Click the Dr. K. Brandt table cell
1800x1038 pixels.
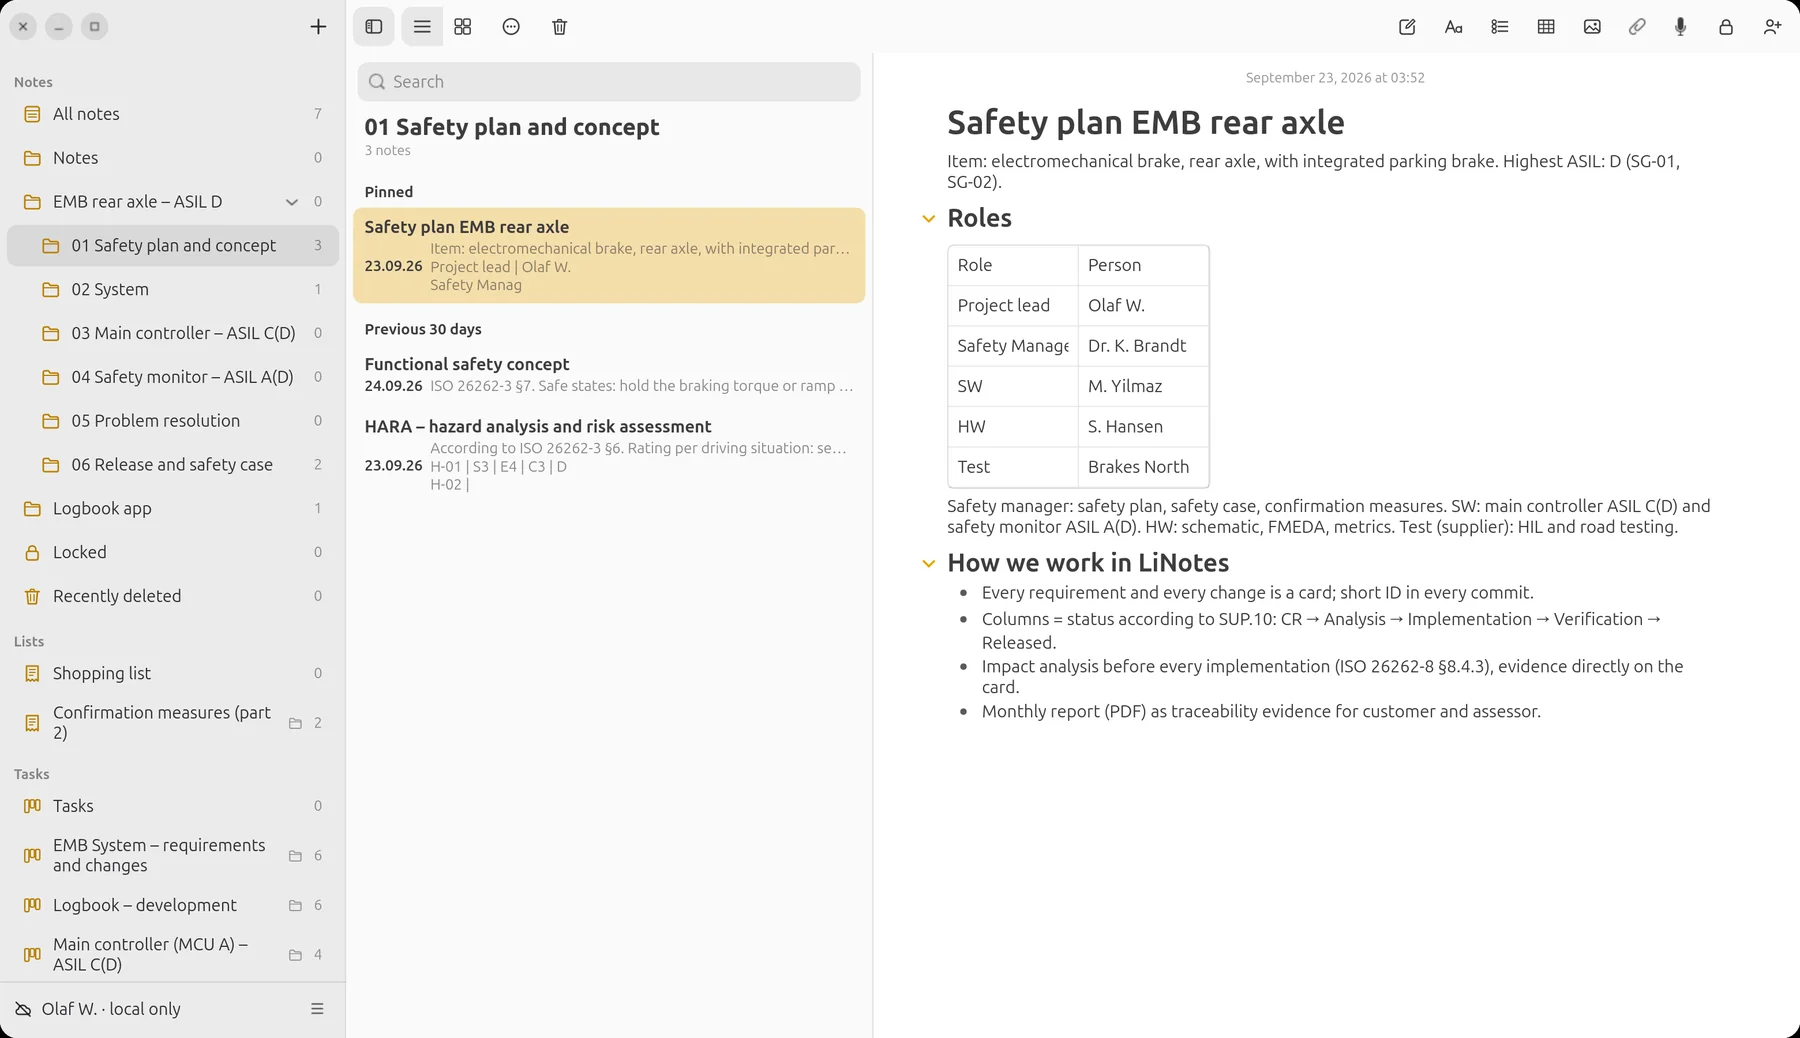1143,346
